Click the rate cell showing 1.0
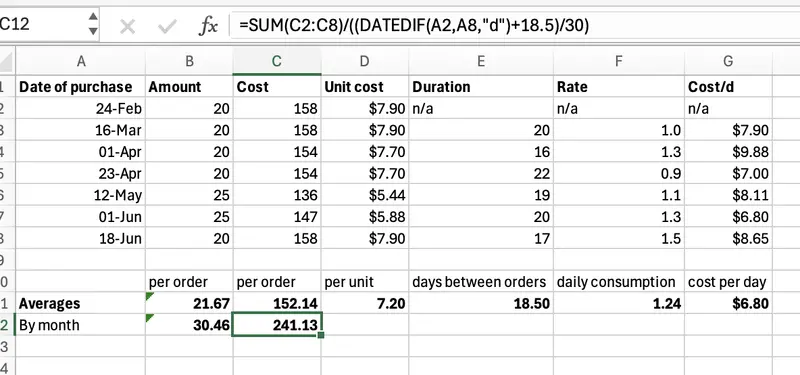Viewport: 800px width, 375px height. (x=619, y=130)
